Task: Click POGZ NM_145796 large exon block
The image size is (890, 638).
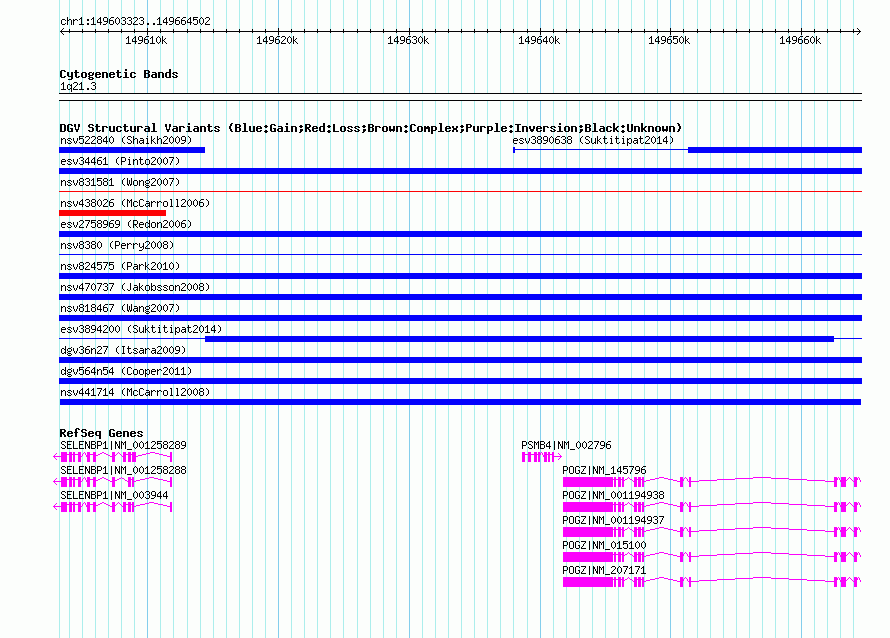Action: pos(588,482)
